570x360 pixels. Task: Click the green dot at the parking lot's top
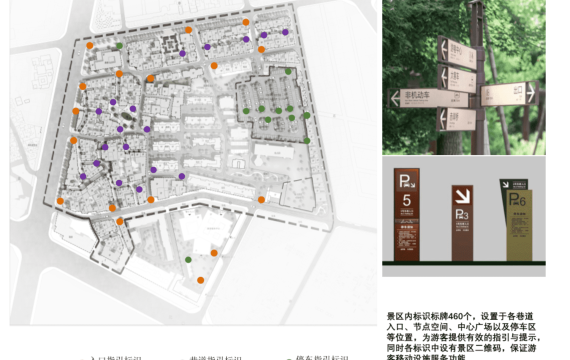288,72
